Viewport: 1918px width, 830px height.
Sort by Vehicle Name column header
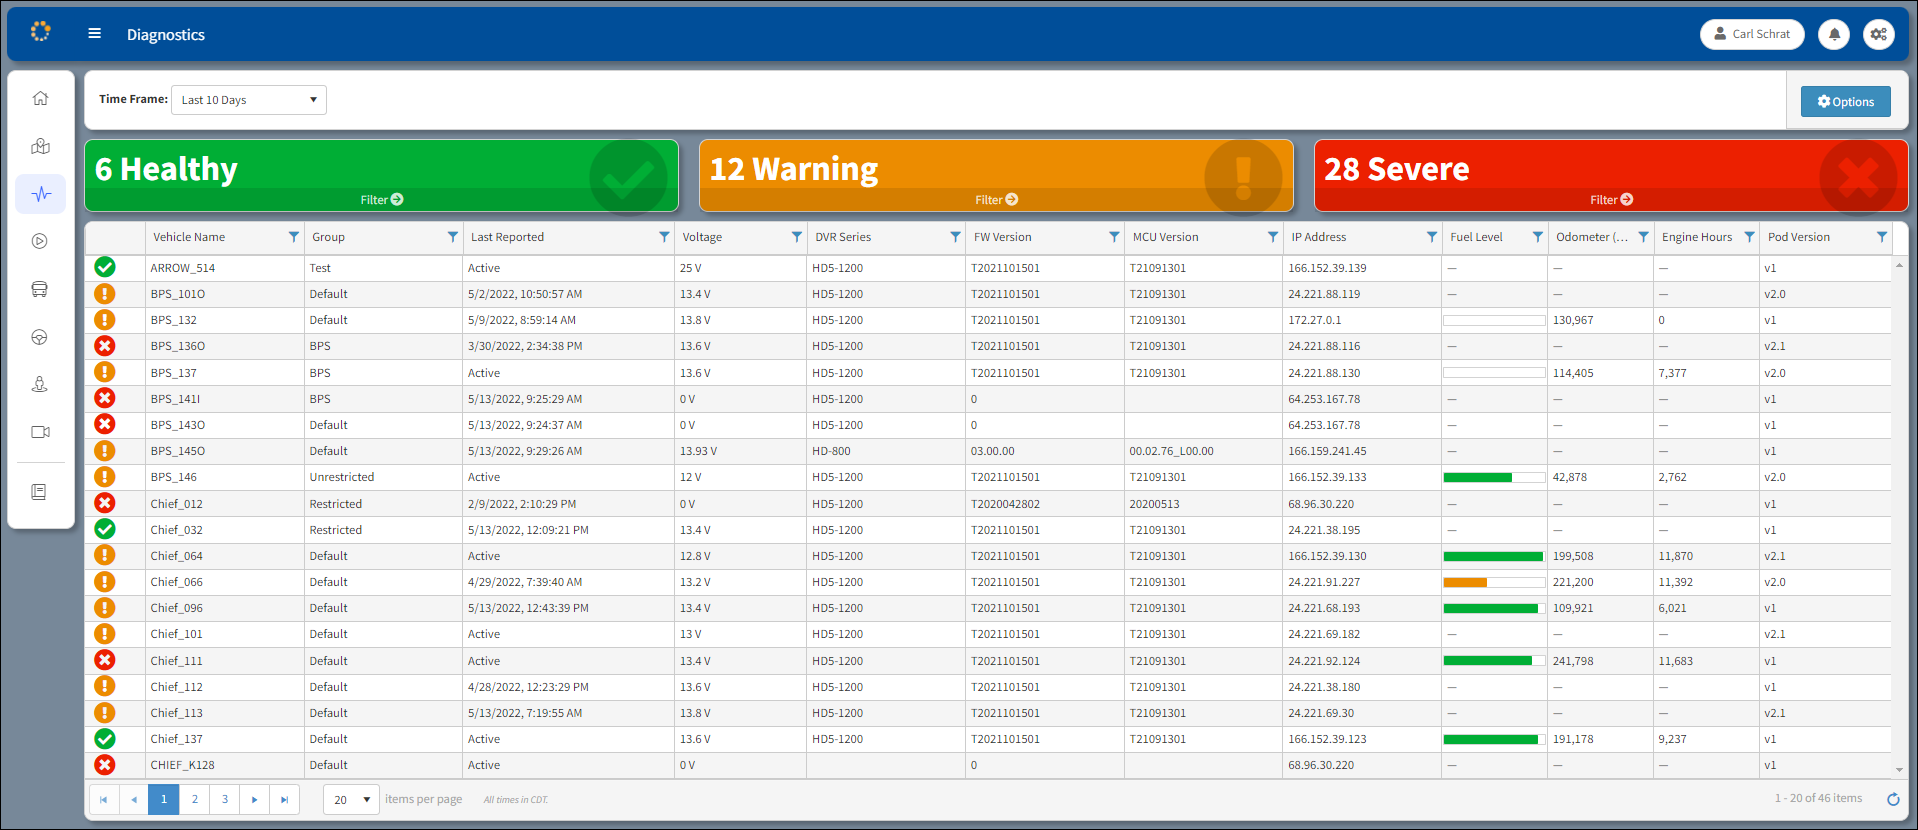click(189, 237)
